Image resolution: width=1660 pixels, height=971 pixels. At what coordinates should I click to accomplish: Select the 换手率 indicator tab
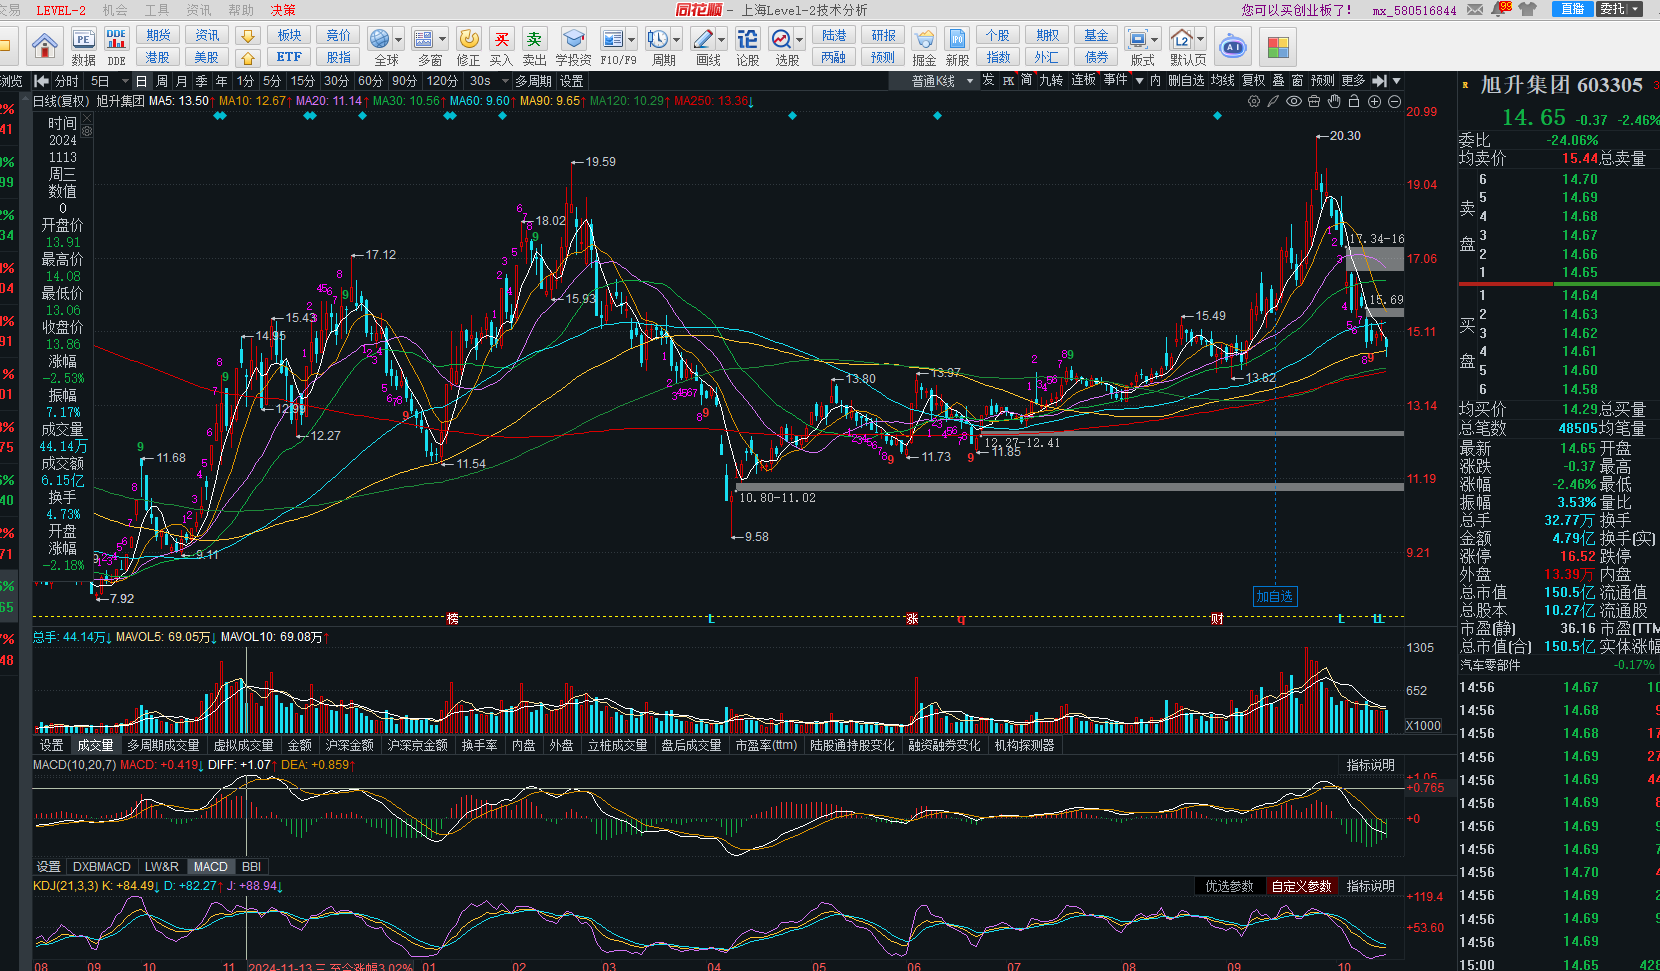[x=480, y=745]
